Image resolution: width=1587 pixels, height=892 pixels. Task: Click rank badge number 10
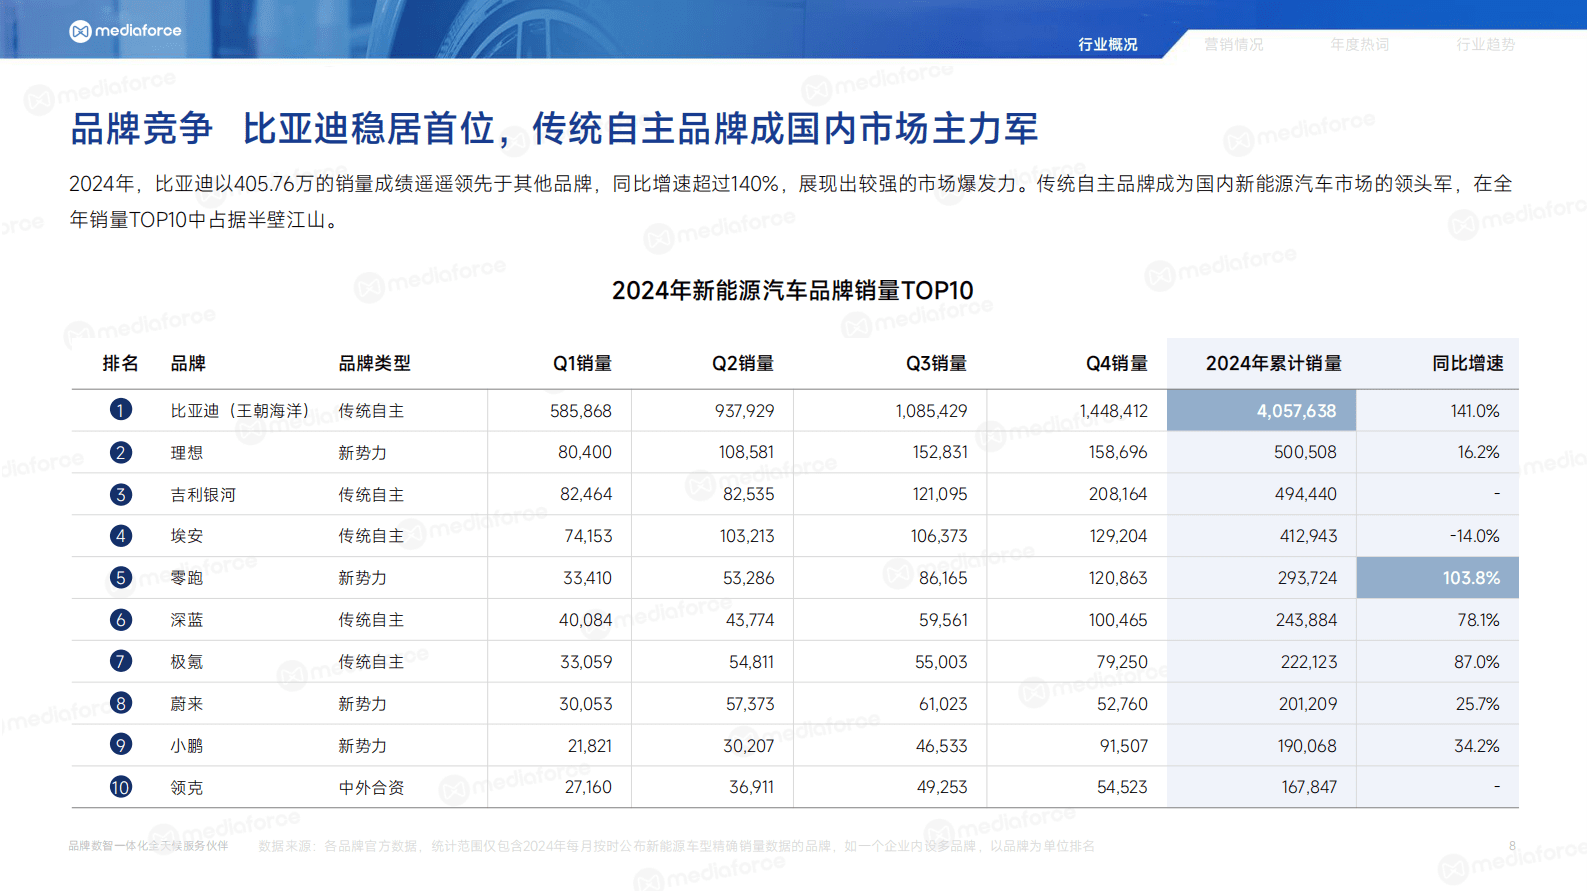pos(120,787)
